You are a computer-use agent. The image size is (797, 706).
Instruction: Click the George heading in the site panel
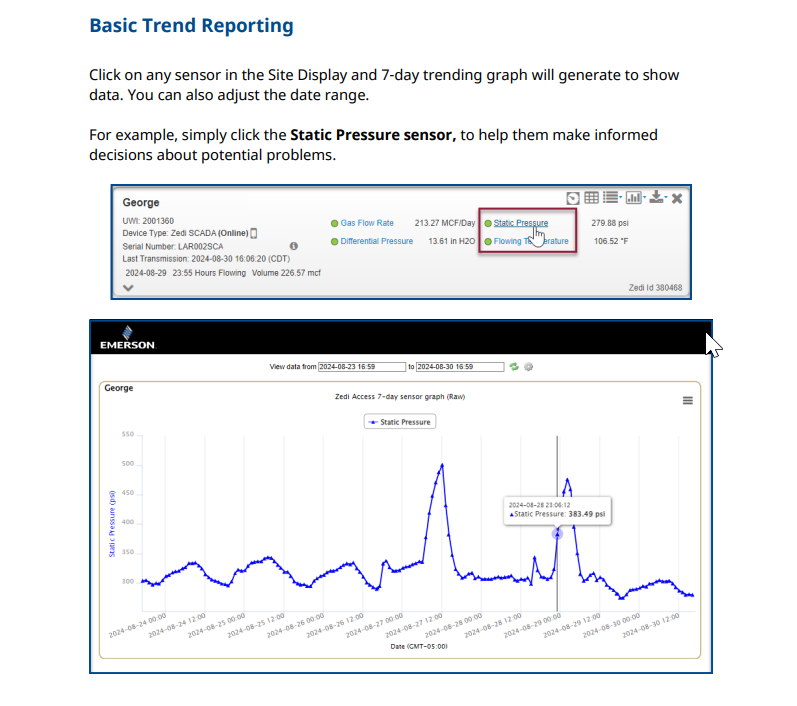[x=141, y=202]
